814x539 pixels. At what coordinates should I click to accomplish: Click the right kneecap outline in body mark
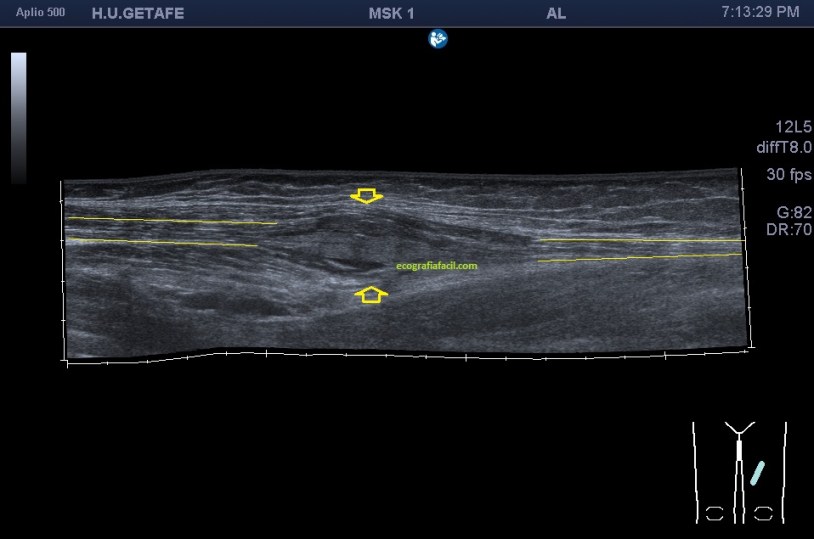click(764, 514)
